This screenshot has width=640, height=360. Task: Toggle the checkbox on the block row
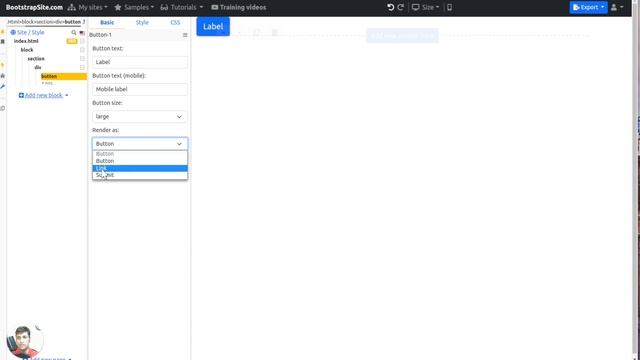pos(82,50)
